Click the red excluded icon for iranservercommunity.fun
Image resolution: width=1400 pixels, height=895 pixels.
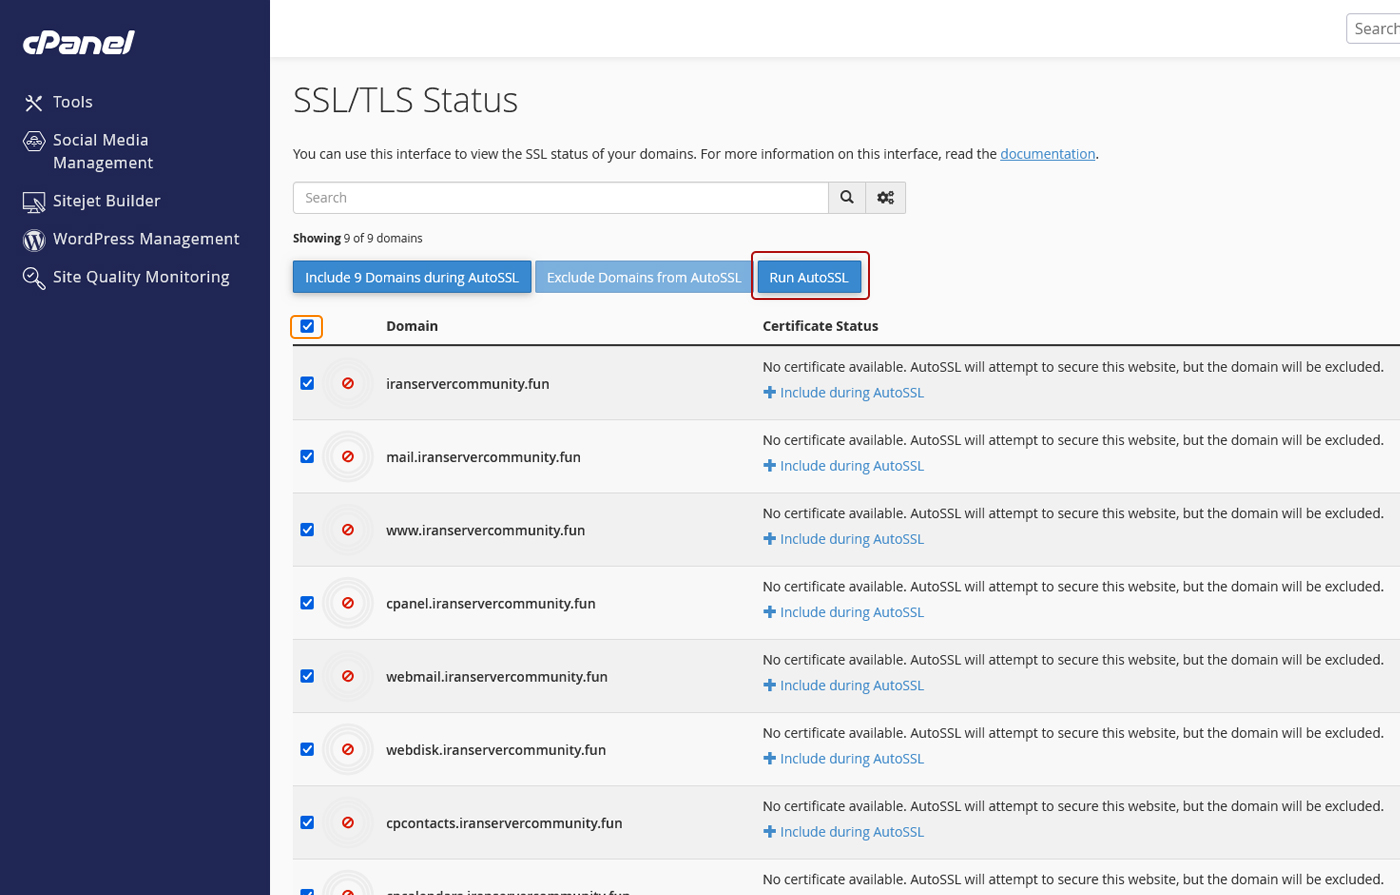[x=347, y=383]
